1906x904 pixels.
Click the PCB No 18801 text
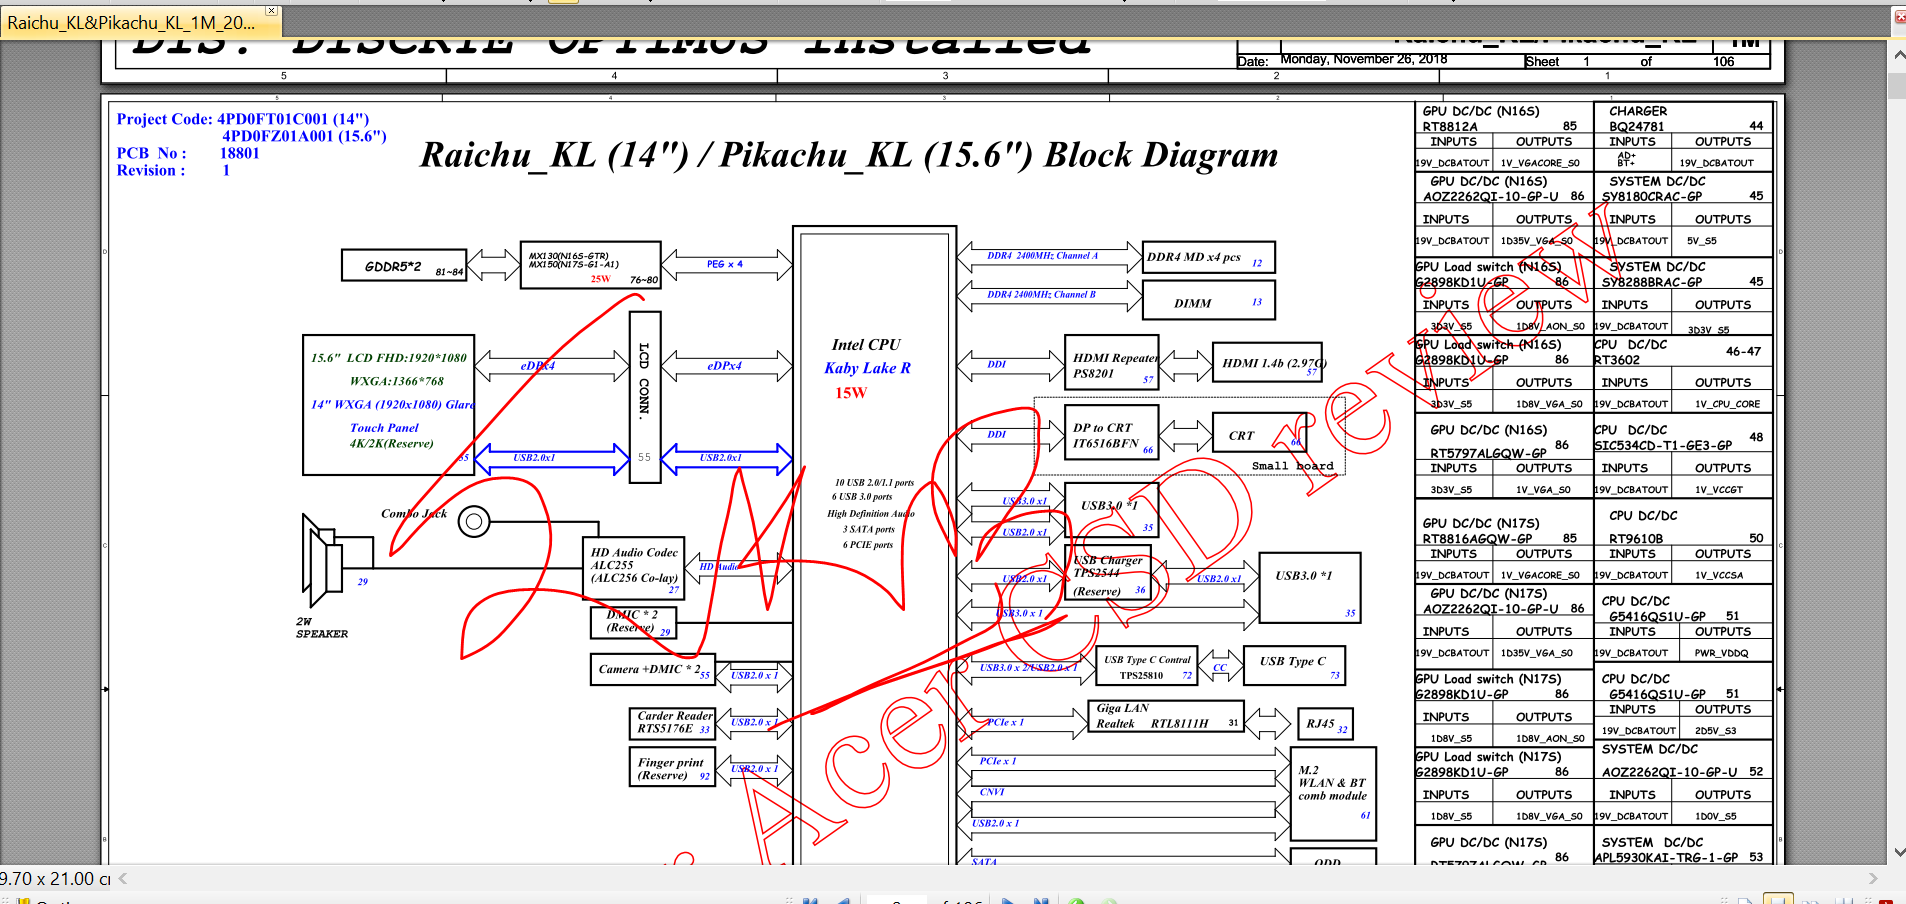(x=188, y=153)
